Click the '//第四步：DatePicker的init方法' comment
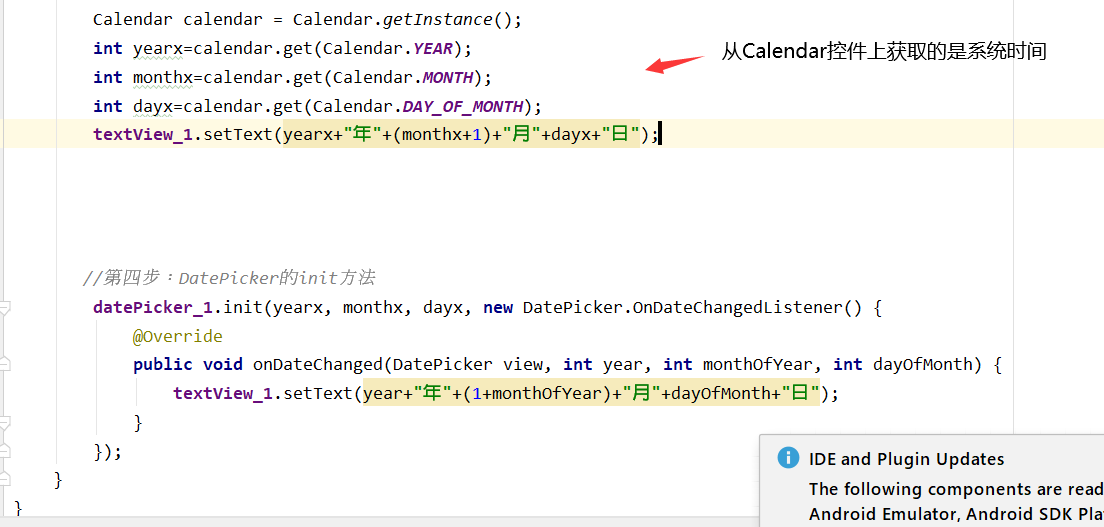Screen dimensions: 1104x527 pyautogui.click(x=229, y=278)
